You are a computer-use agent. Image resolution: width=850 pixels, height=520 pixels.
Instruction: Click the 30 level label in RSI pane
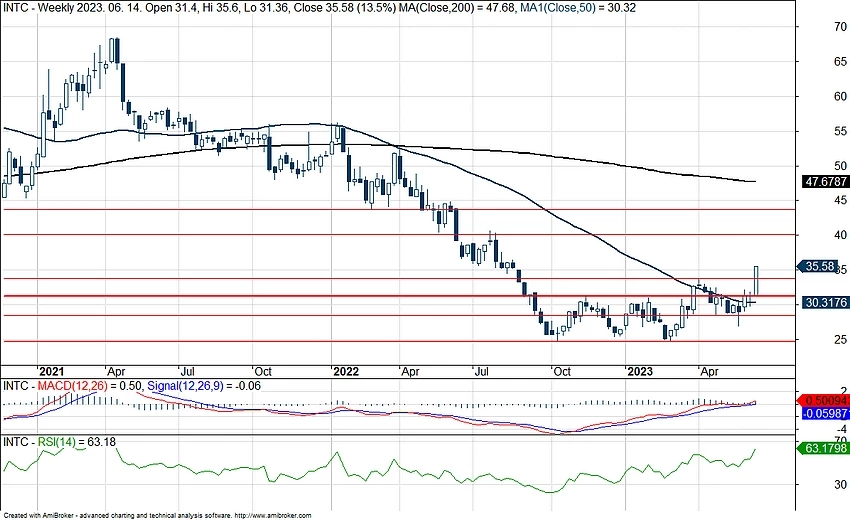tap(841, 484)
